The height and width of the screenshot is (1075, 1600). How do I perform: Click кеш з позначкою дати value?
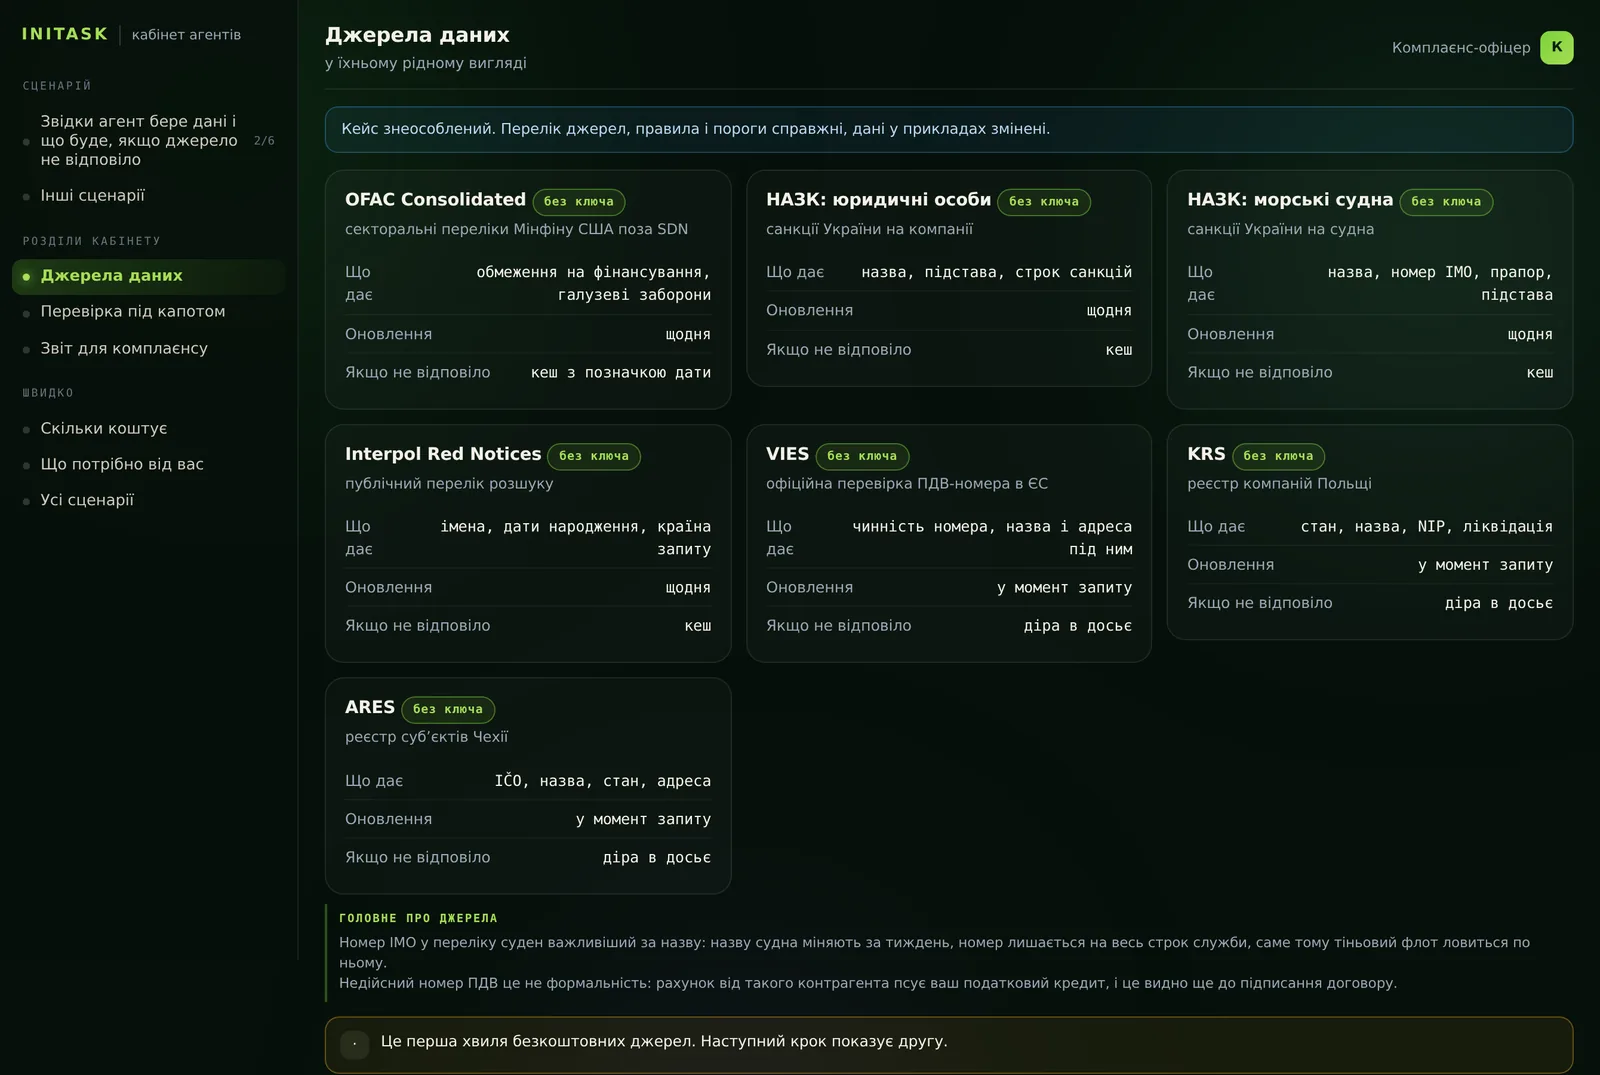point(621,373)
